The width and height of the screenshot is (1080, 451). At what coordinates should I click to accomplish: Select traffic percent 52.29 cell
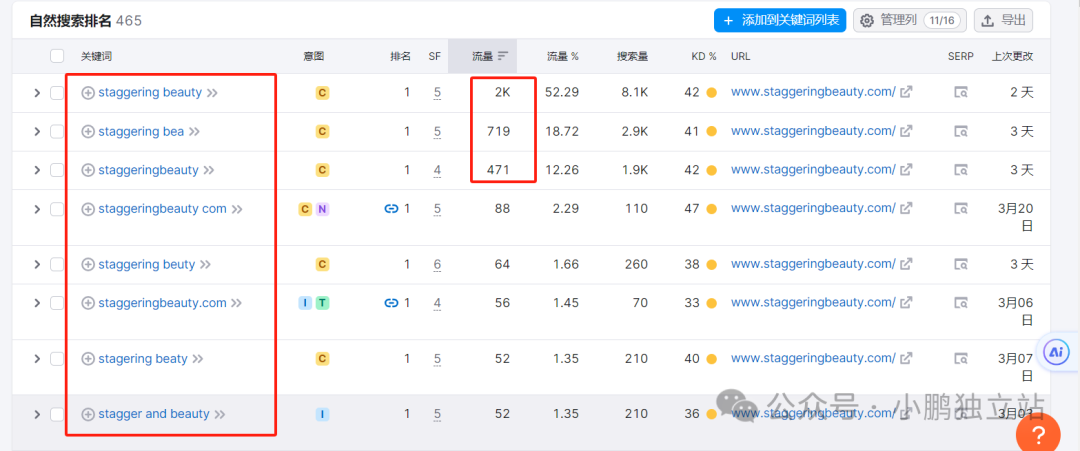562,92
